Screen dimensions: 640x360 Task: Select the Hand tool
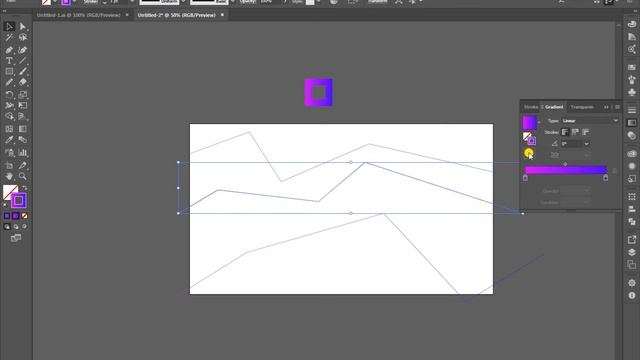tap(9, 176)
